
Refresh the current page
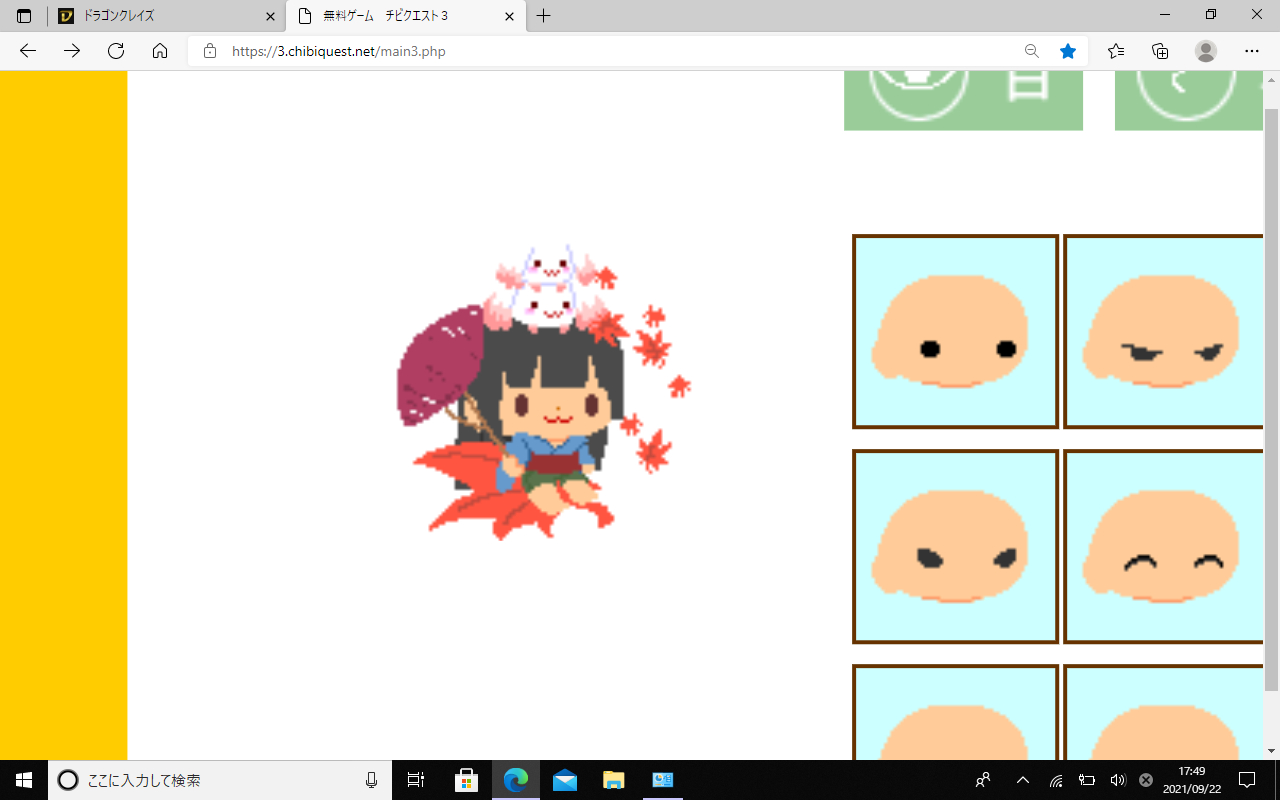(x=116, y=51)
